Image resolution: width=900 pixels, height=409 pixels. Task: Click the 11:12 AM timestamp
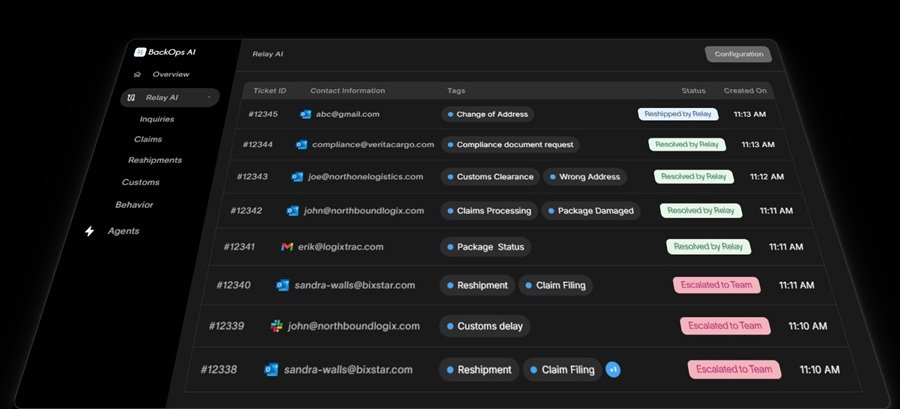pyautogui.click(x=767, y=177)
